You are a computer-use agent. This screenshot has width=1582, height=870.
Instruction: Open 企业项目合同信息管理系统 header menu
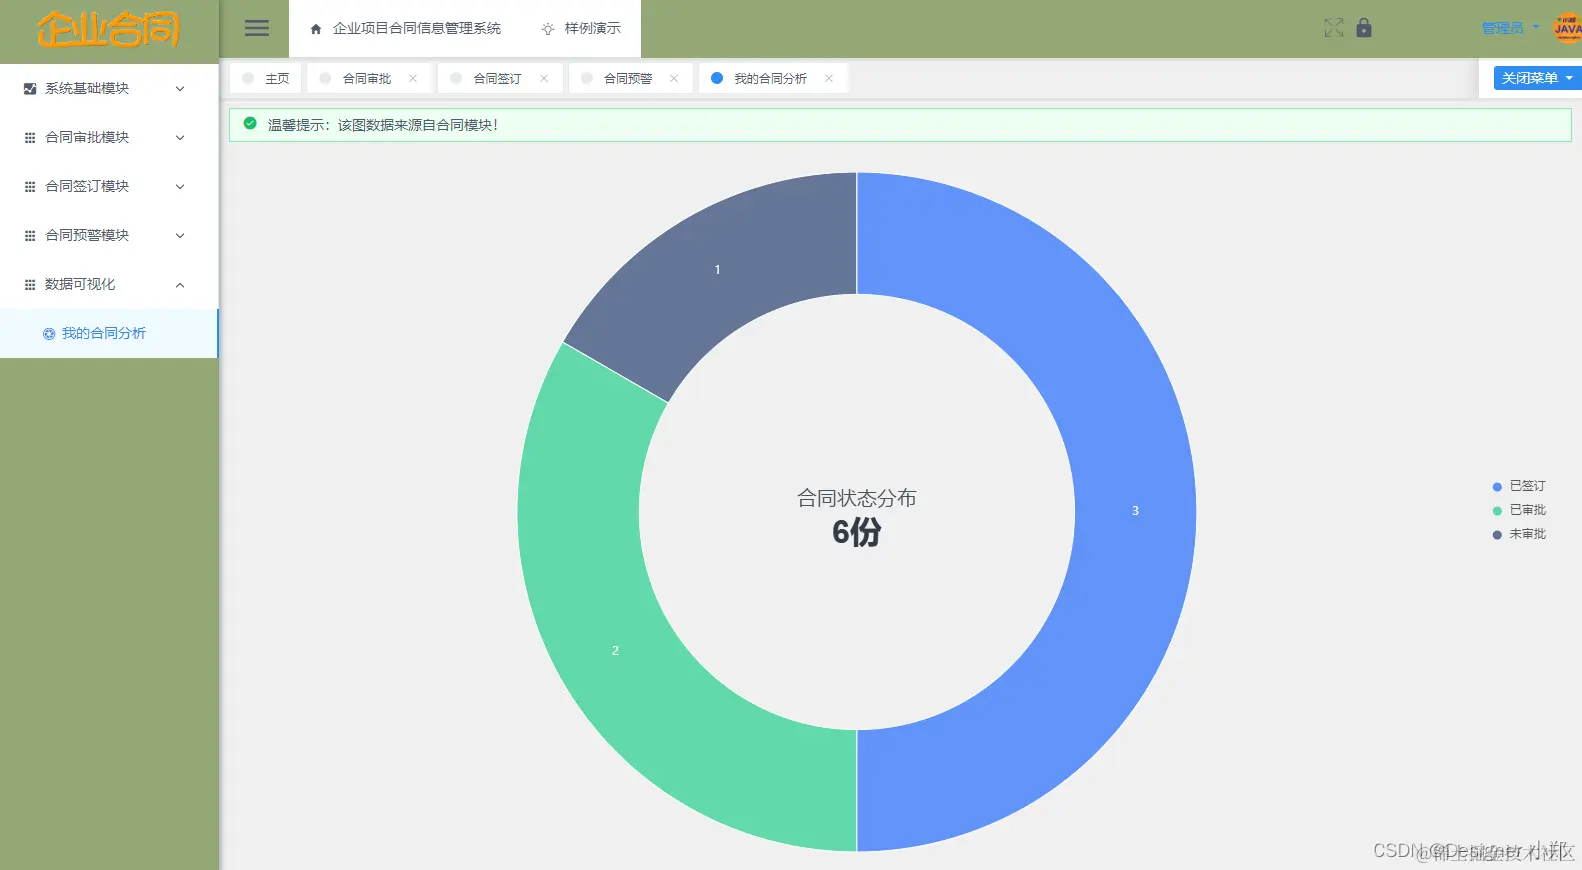point(406,29)
